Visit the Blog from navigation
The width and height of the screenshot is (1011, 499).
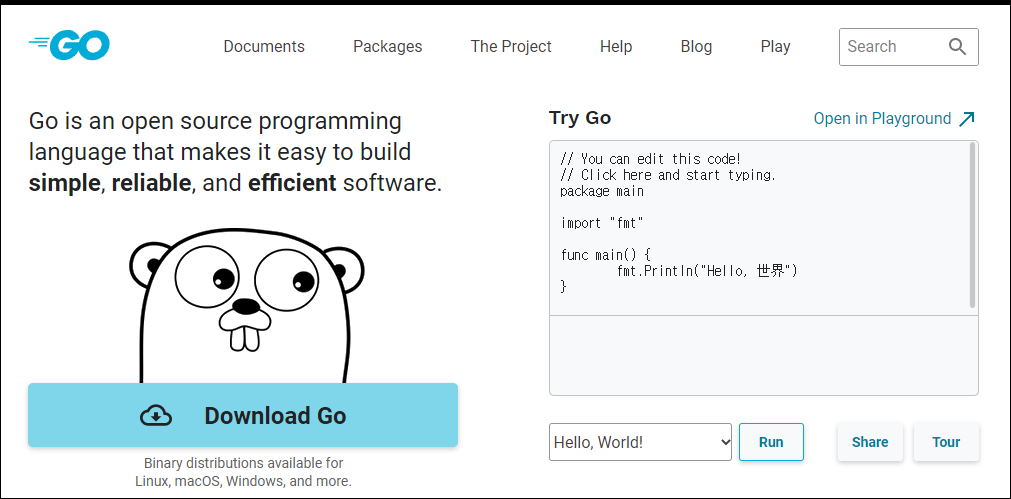tap(696, 46)
